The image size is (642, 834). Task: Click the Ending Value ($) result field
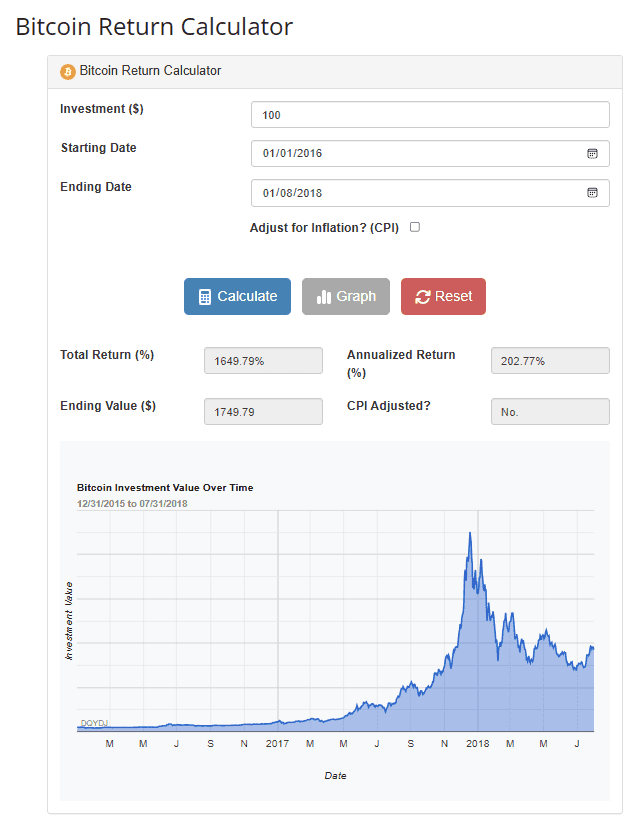(263, 412)
